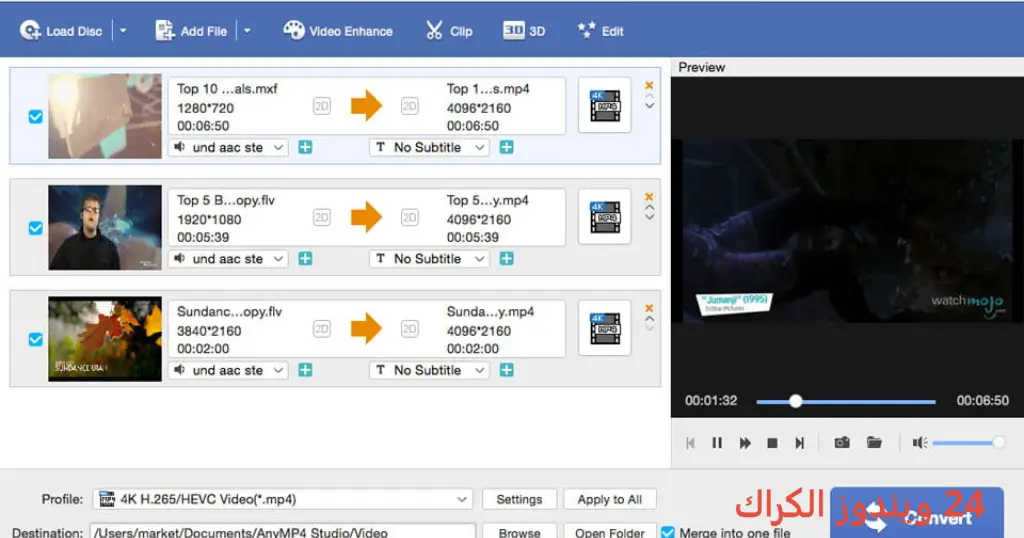The width and height of the screenshot is (1024, 538).
Task: Skip to next item in preview player
Action: [x=799, y=443]
